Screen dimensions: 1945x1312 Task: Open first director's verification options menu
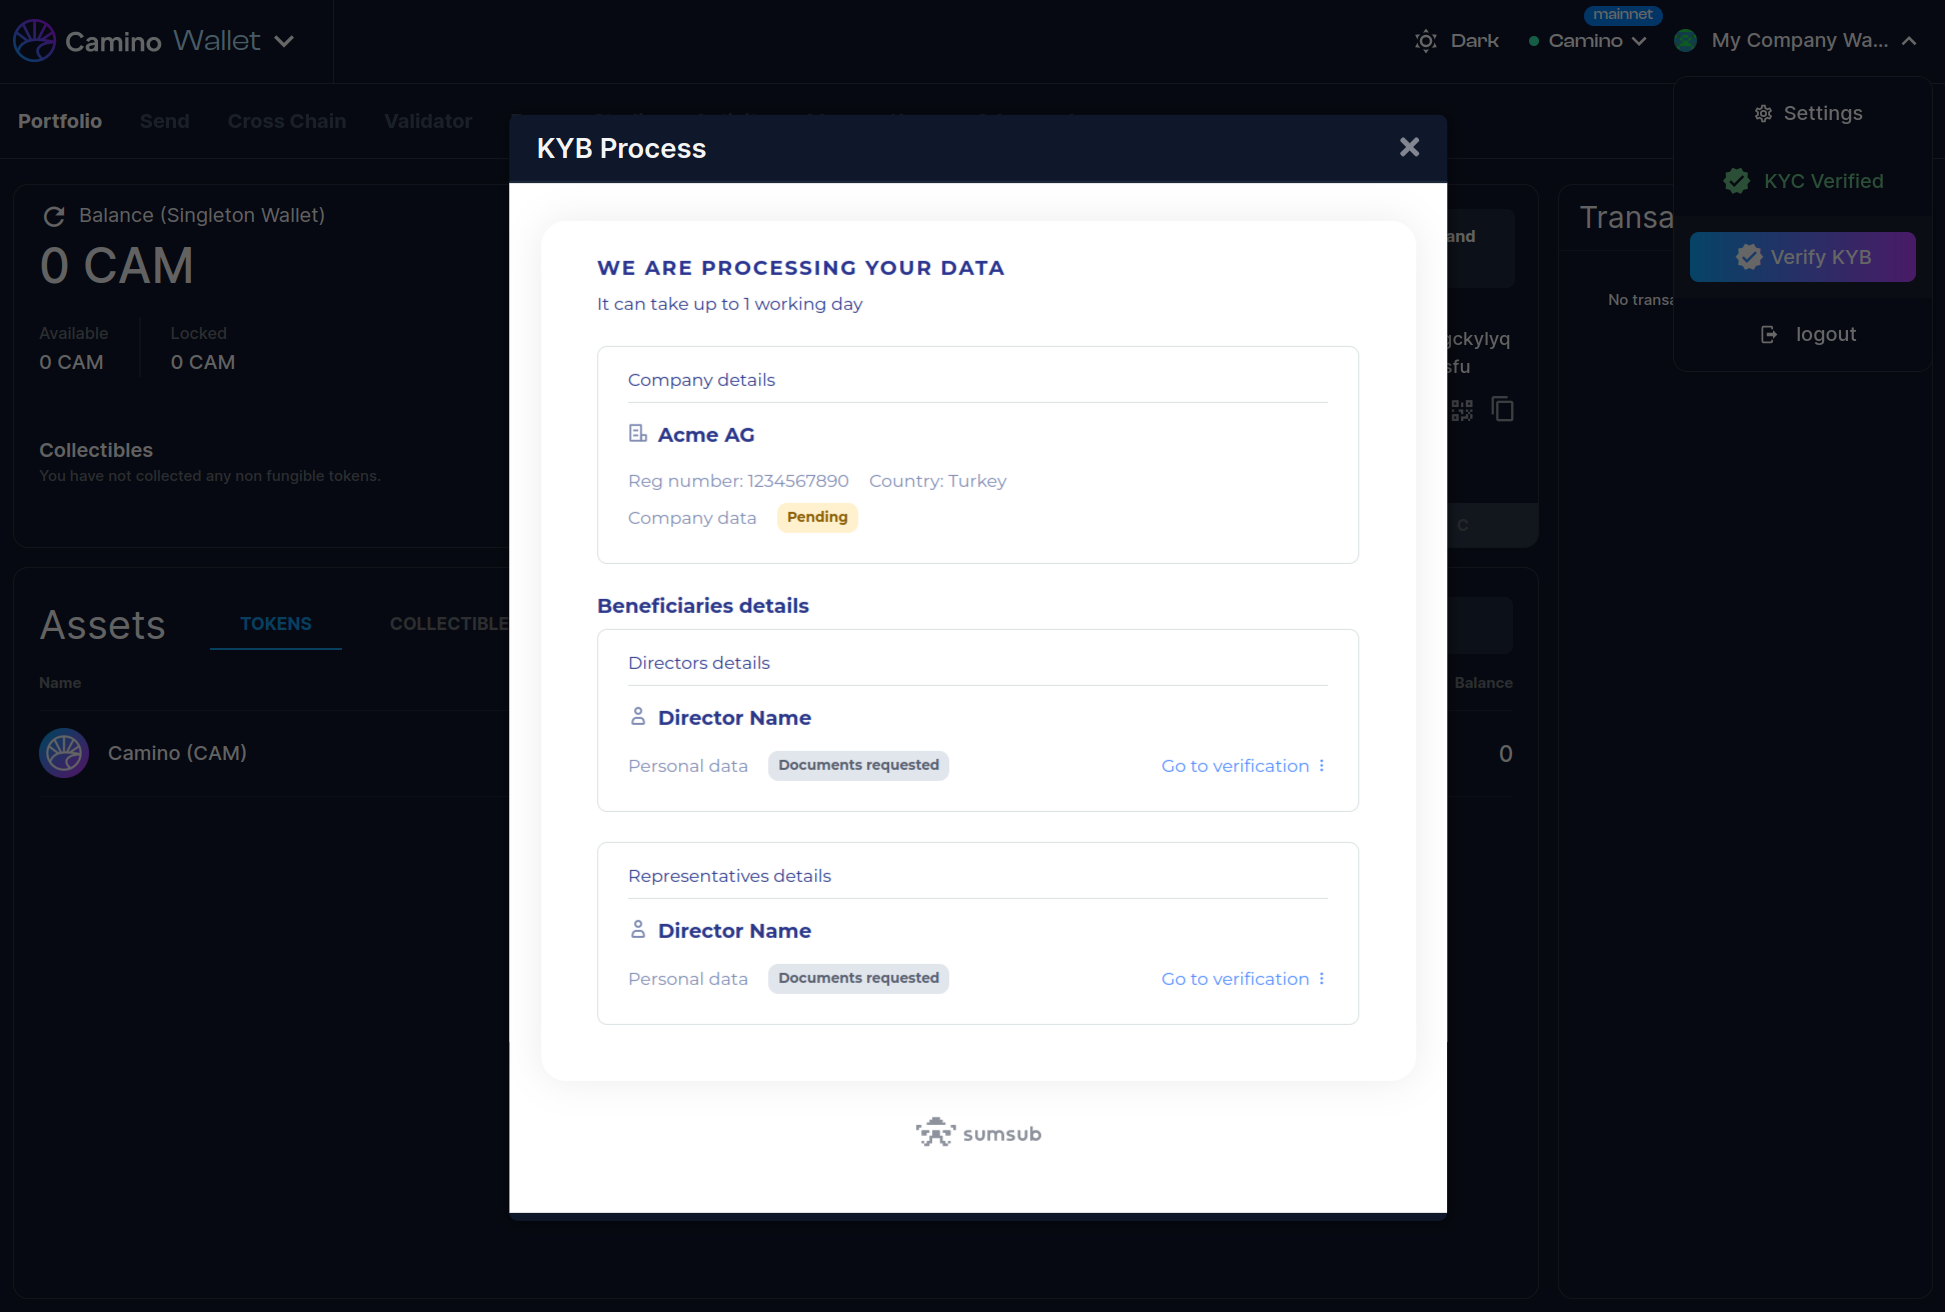pos(1322,766)
